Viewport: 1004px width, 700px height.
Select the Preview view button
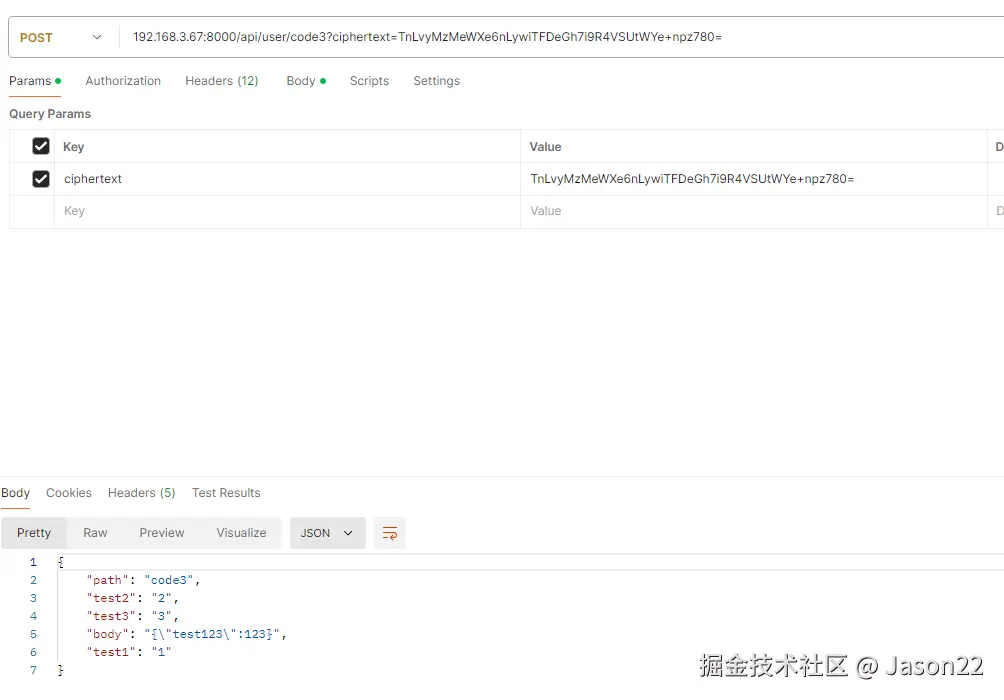[162, 533]
